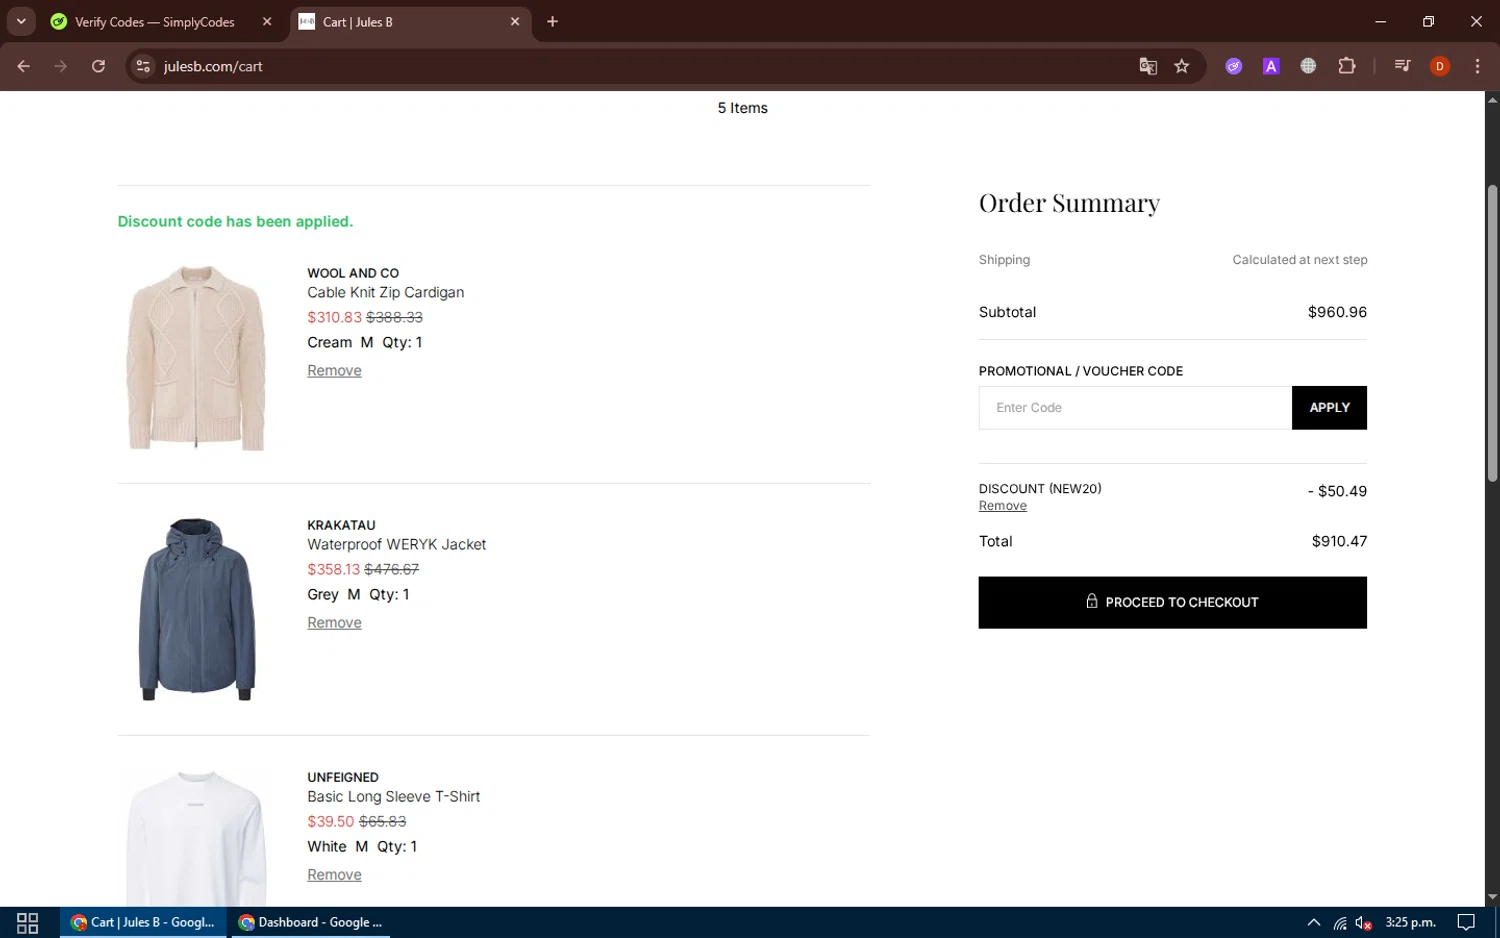
Task: Click the Enter Code voucher field
Action: tap(1135, 408)
